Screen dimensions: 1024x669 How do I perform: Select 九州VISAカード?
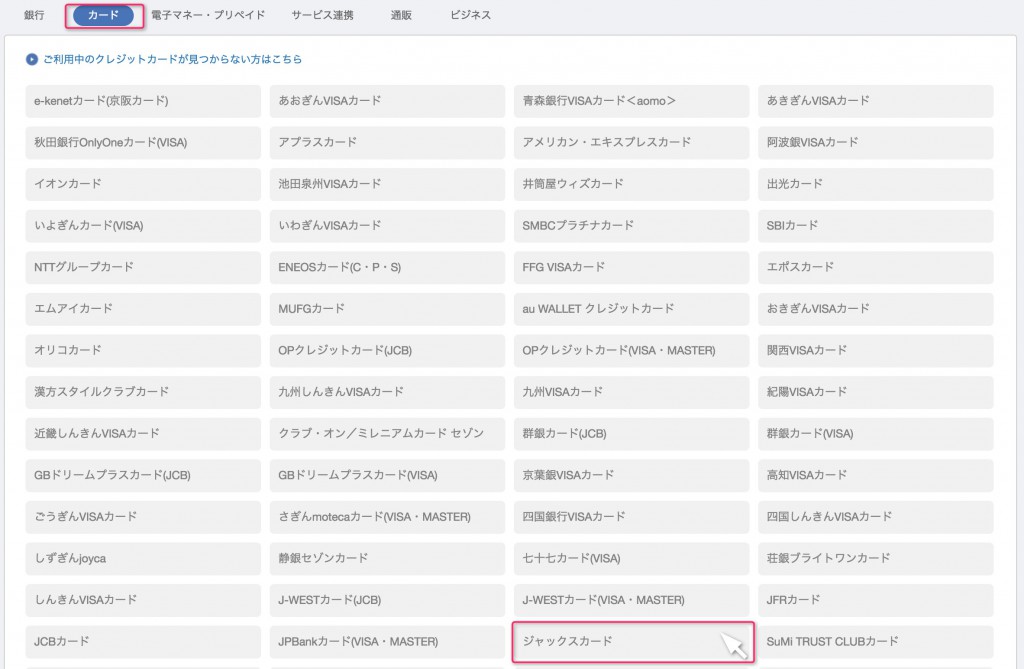(x=632, y=392)
